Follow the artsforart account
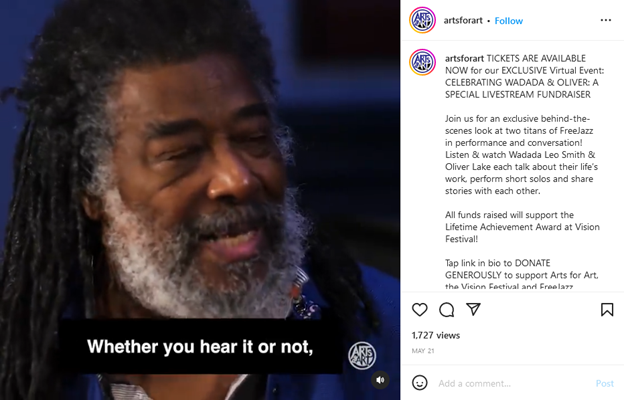624x400 pixels. 509,21
